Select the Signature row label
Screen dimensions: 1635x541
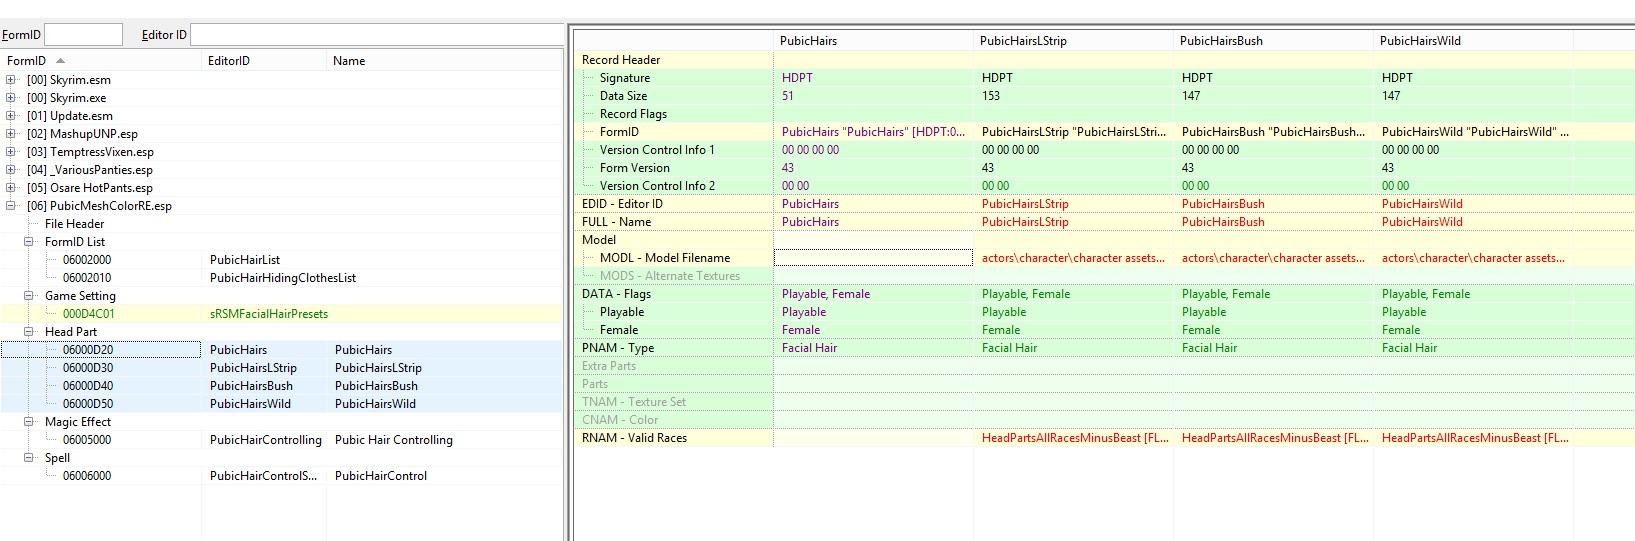625,78
